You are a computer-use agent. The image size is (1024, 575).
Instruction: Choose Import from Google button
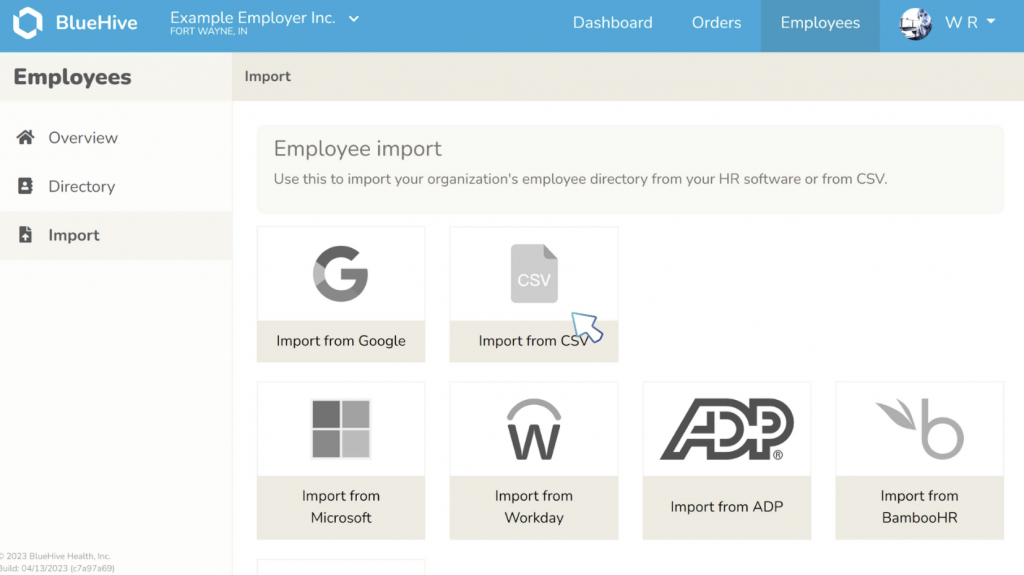pyautogui.click(x=341, y=341)
